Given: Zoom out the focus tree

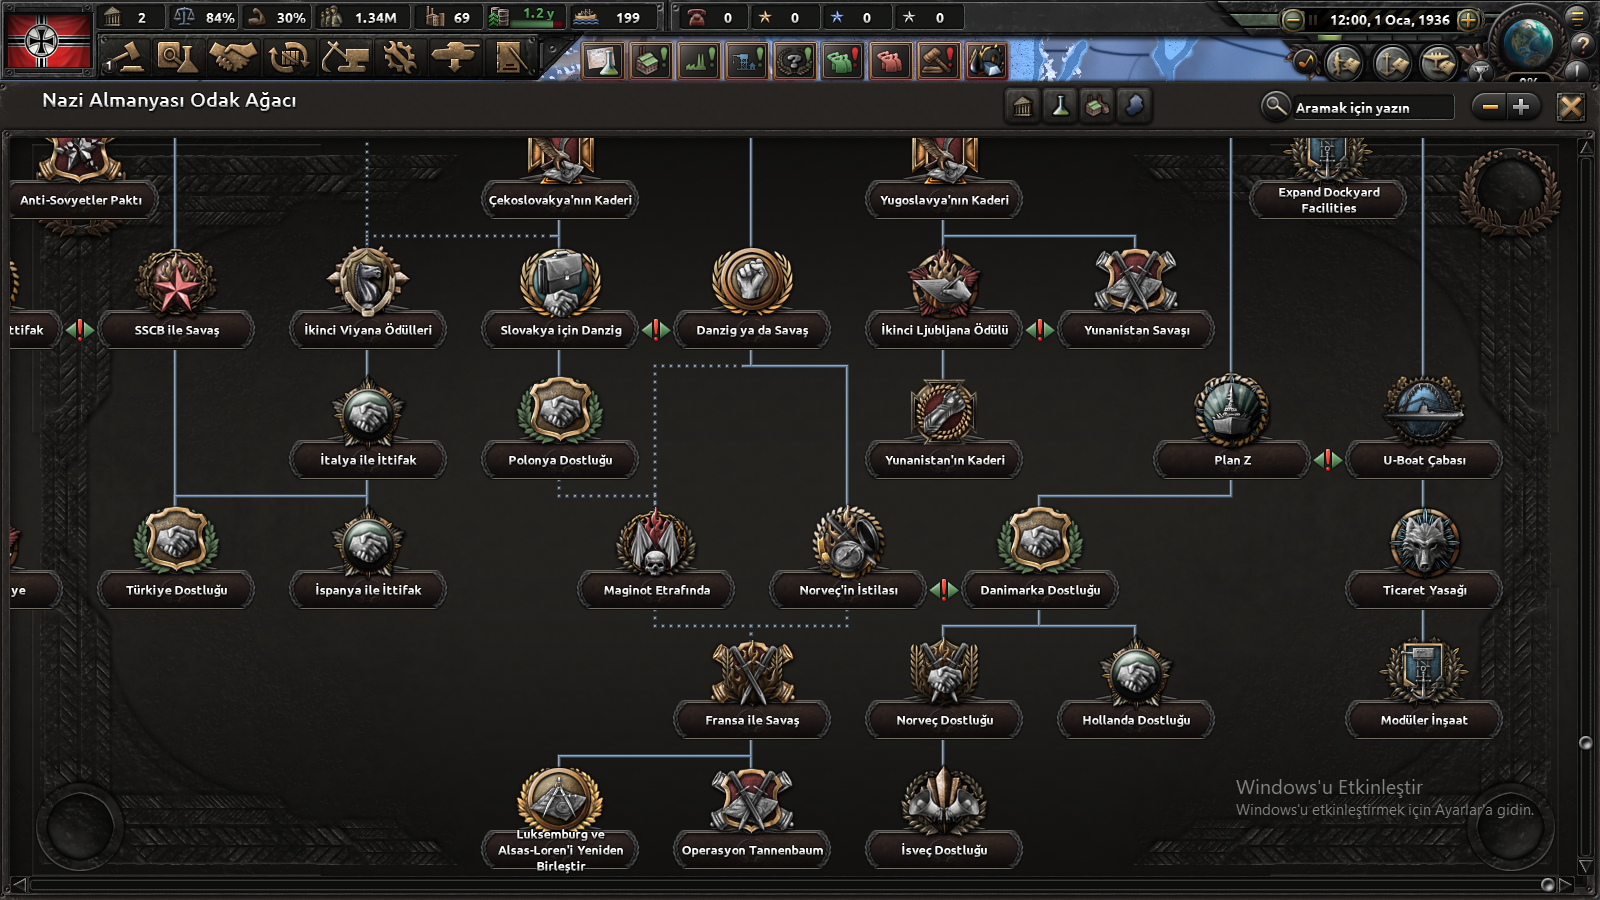Looking at the screenshot, I should pyautogui.click(x=1490, y=106).
